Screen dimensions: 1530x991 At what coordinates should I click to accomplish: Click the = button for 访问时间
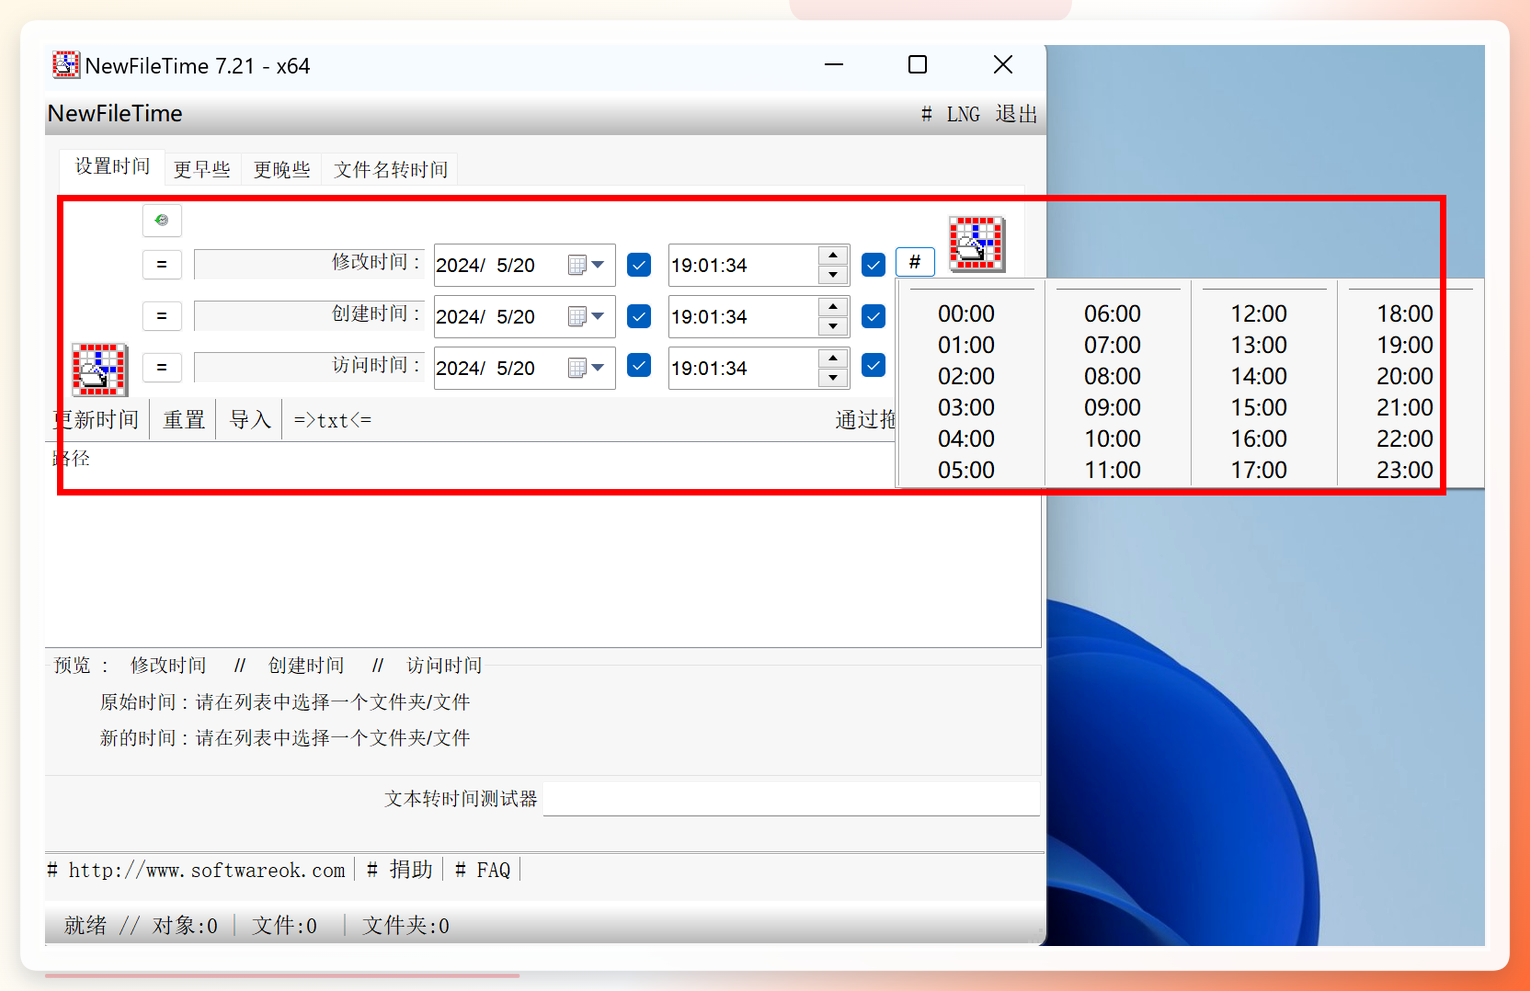(162, 367)
